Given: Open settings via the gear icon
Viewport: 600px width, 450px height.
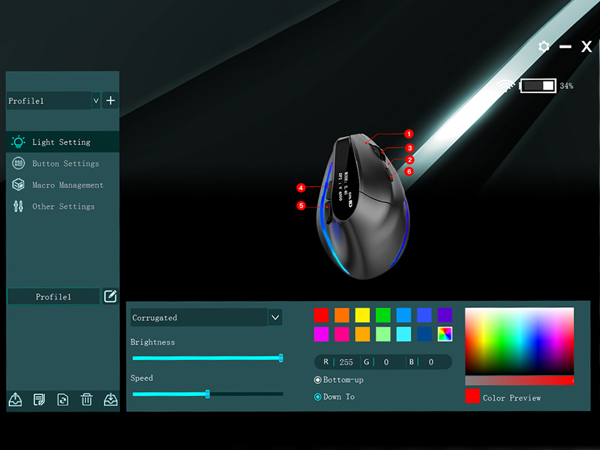Looking at the screenshot, I should 543,47.
